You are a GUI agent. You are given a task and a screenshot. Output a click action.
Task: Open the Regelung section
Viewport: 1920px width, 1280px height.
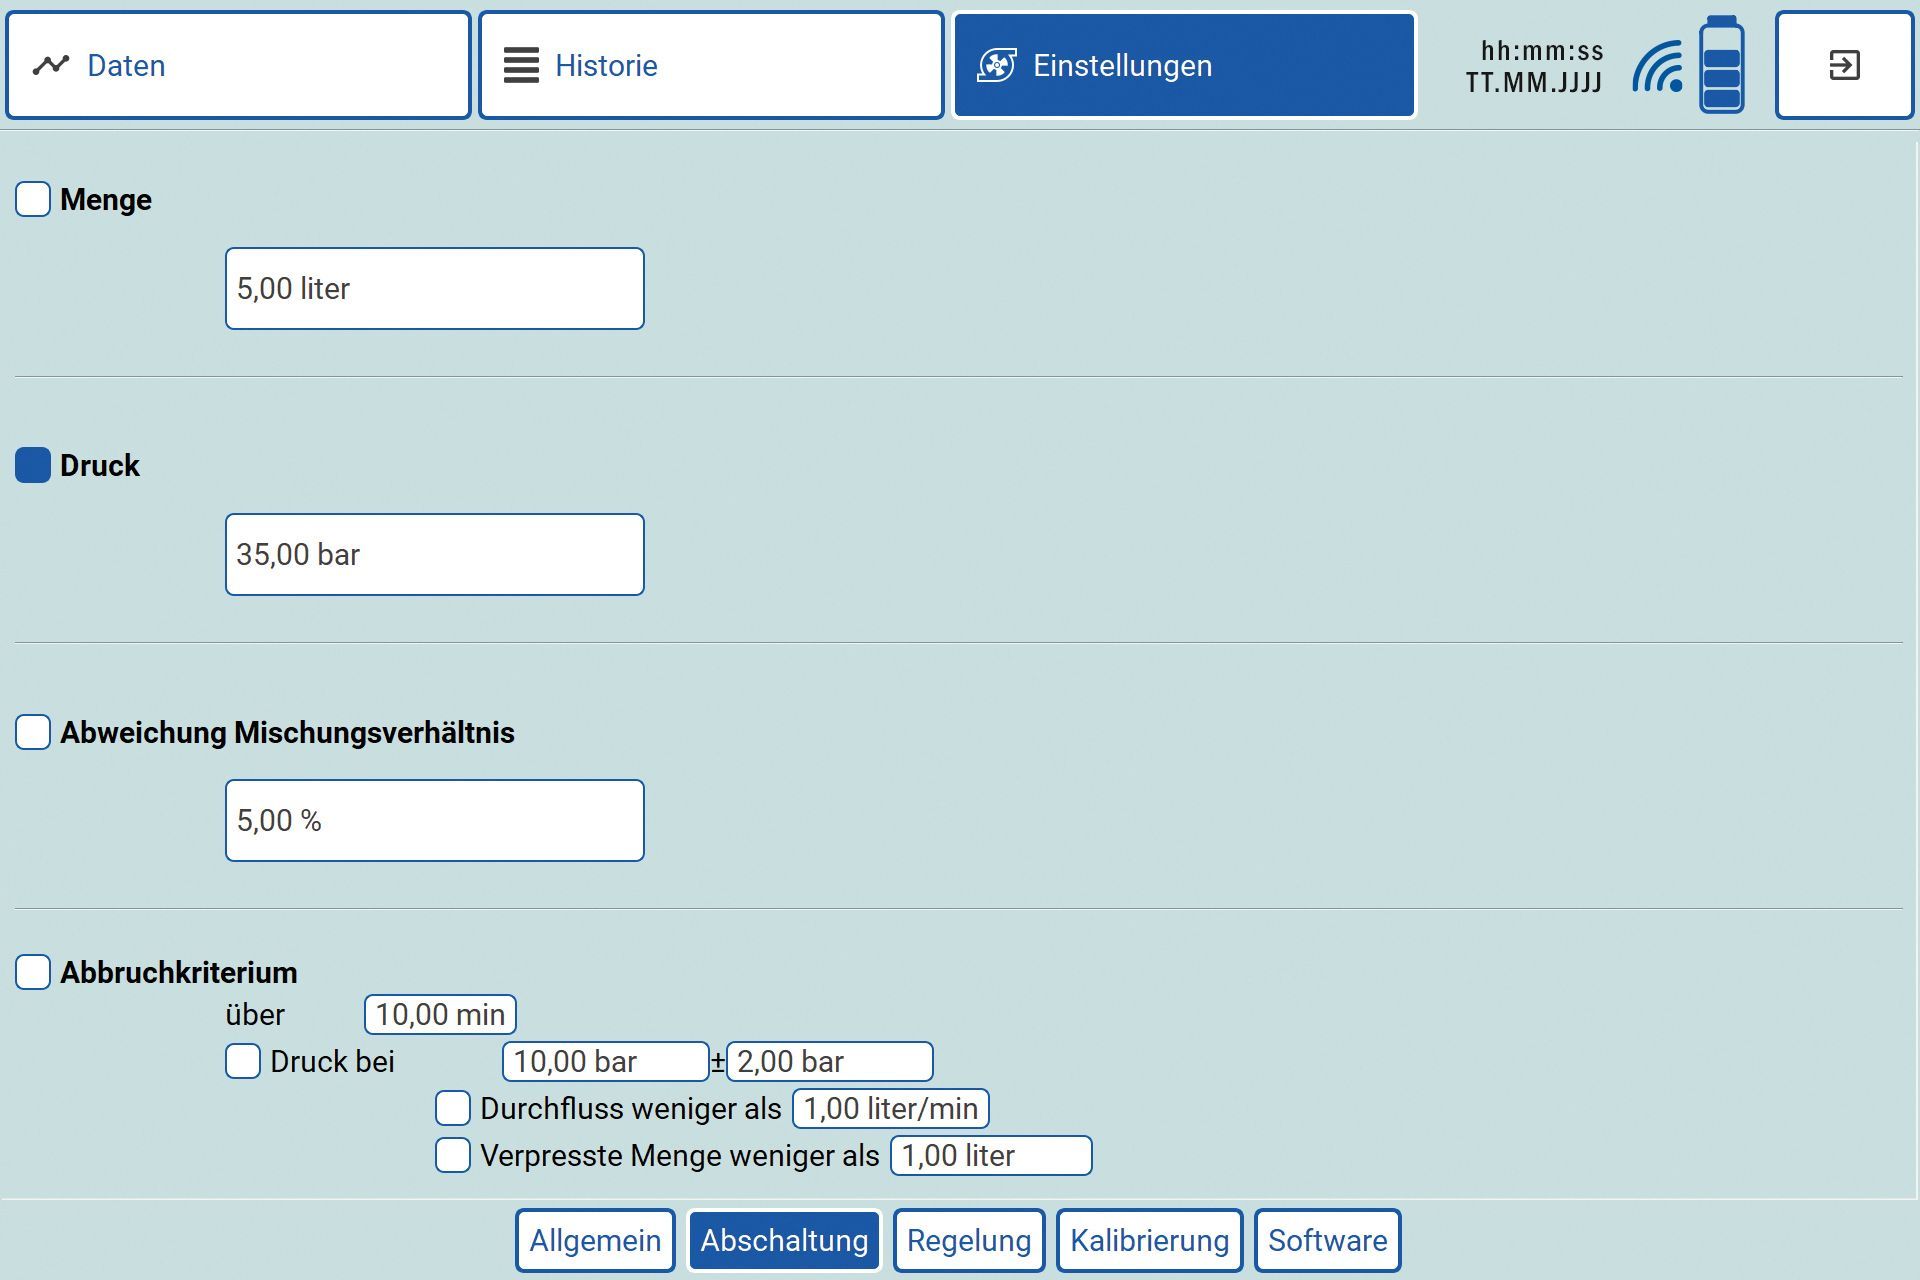click(968, 1240)
